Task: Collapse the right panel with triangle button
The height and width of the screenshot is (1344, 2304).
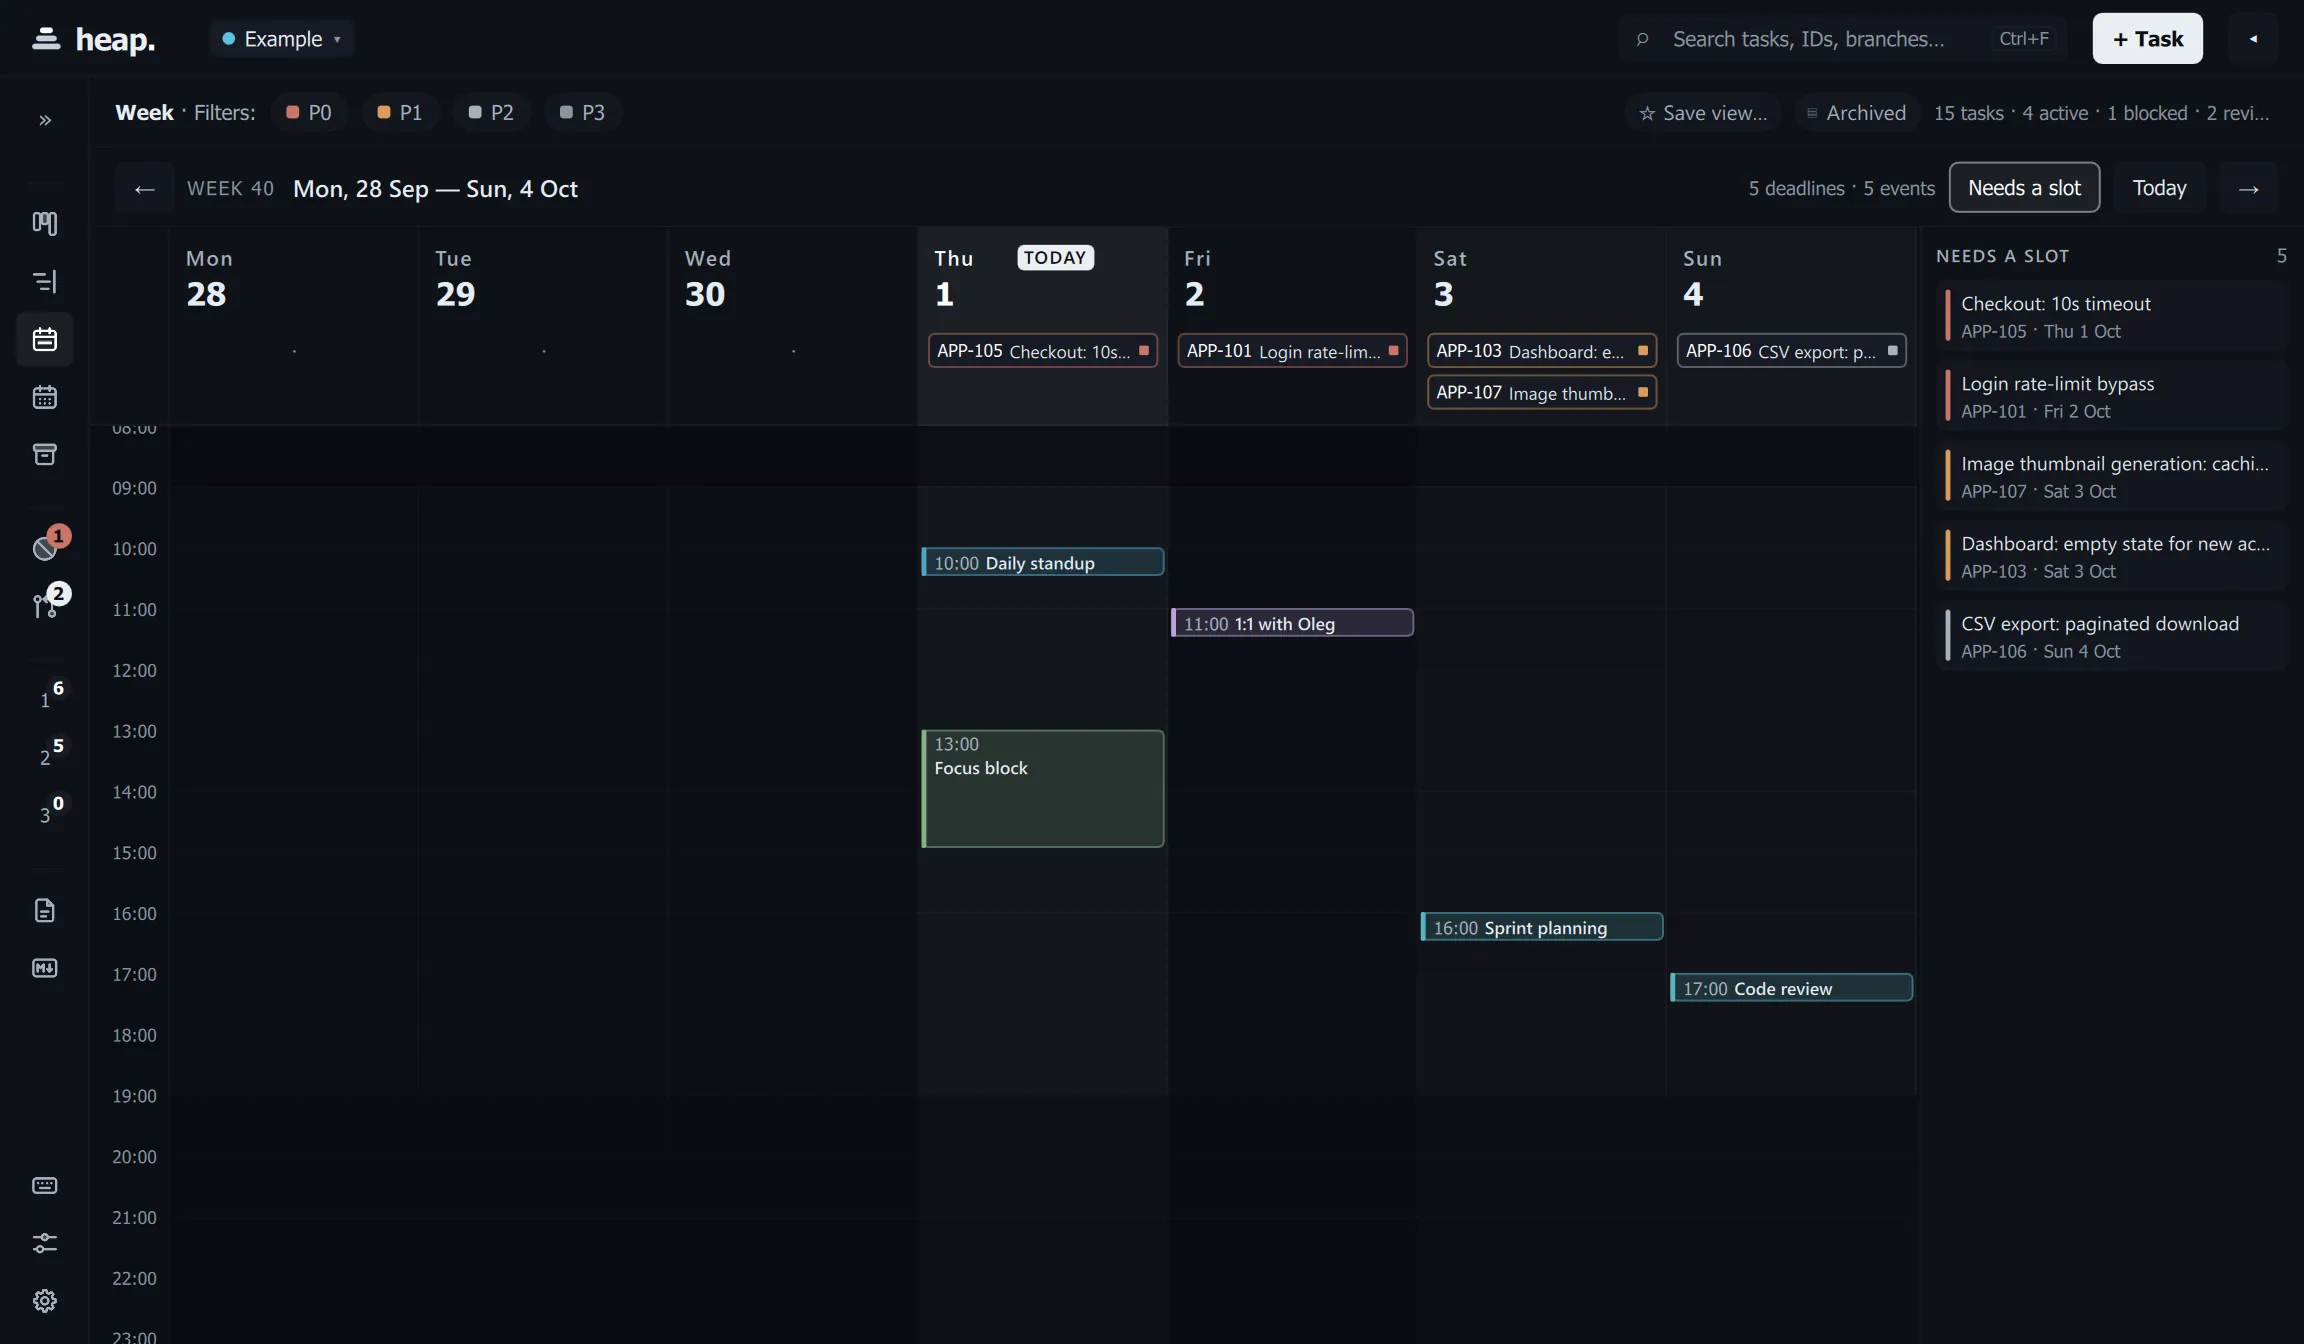Action: pyautogui.click(x=2253, y=39)
